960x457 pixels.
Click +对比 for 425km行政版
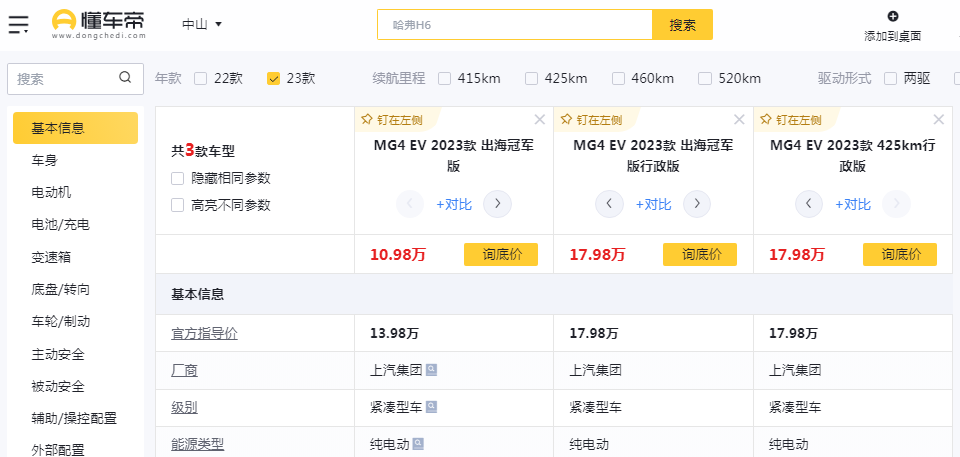click(853, 205)
